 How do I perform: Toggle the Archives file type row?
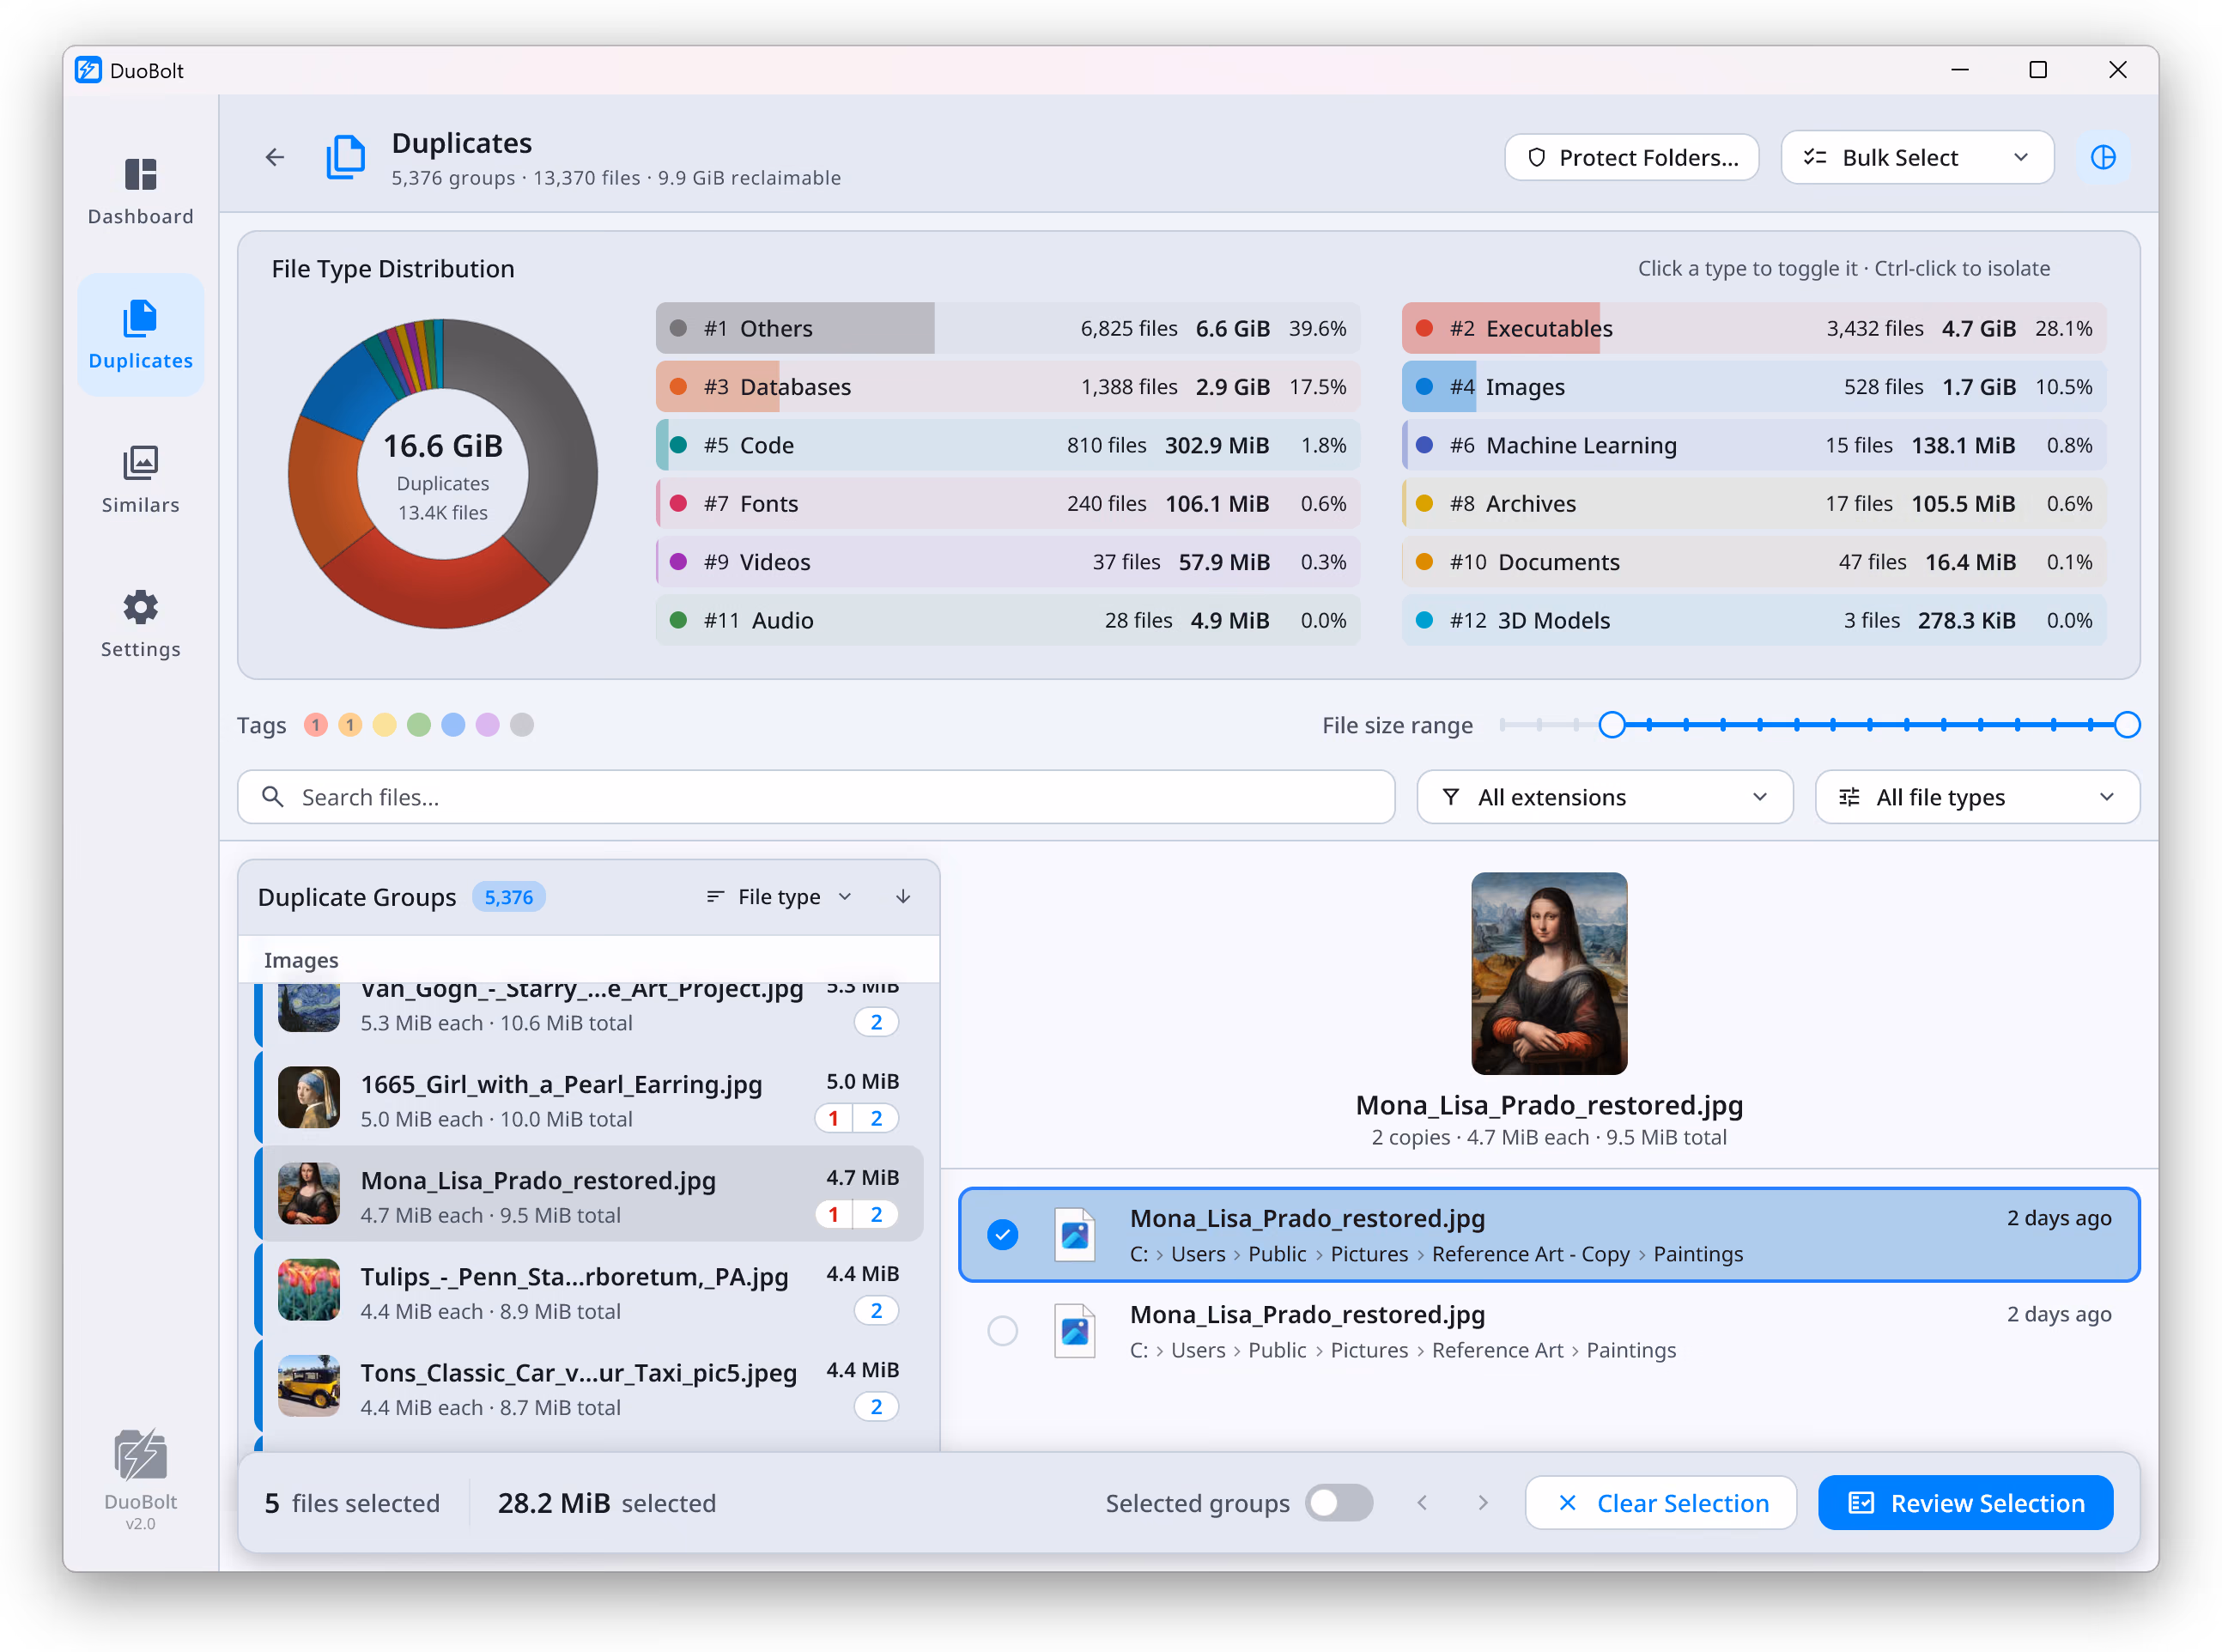tap(1753, 503)
